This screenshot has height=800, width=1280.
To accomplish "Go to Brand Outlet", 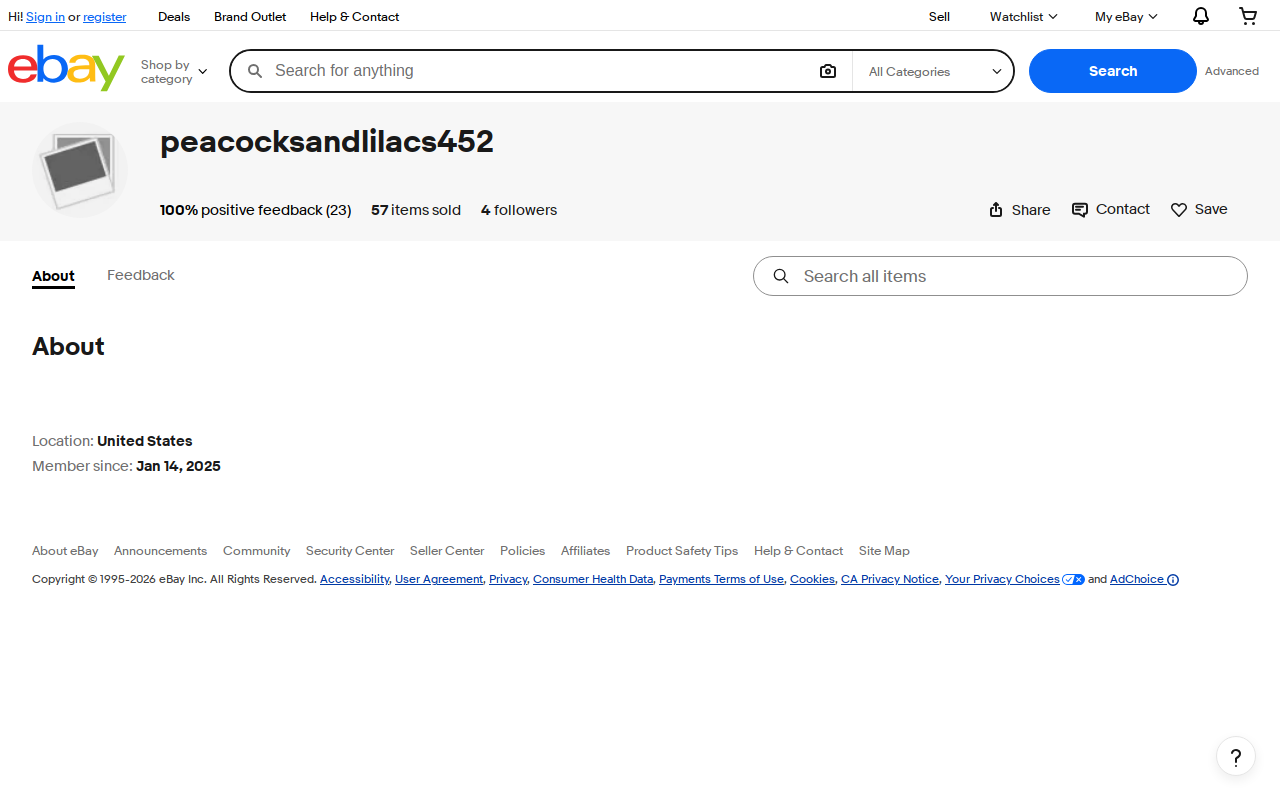I will tap(250, 16).
